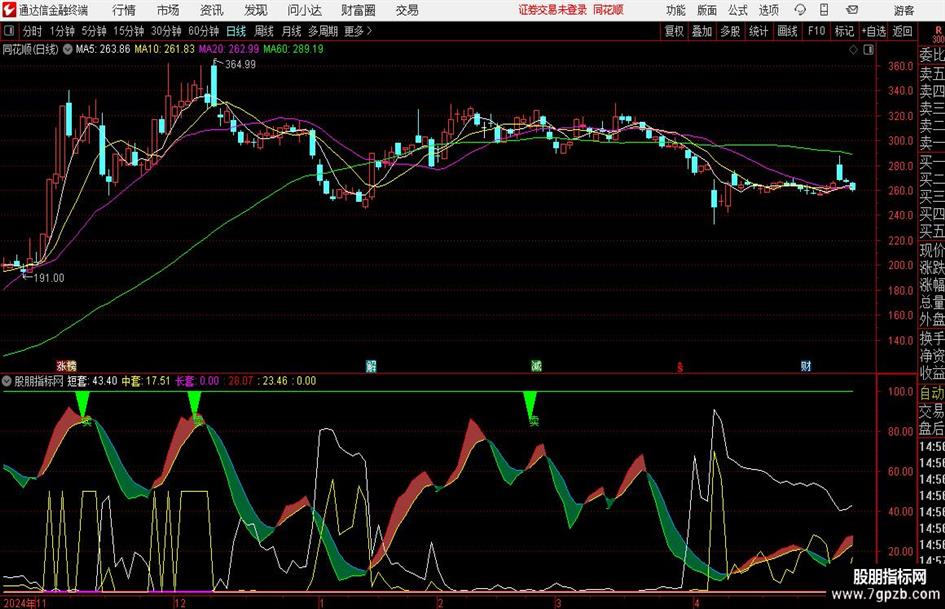Click the MA10: 261.83 indicator value
The image size is (945, 609).
164,49
